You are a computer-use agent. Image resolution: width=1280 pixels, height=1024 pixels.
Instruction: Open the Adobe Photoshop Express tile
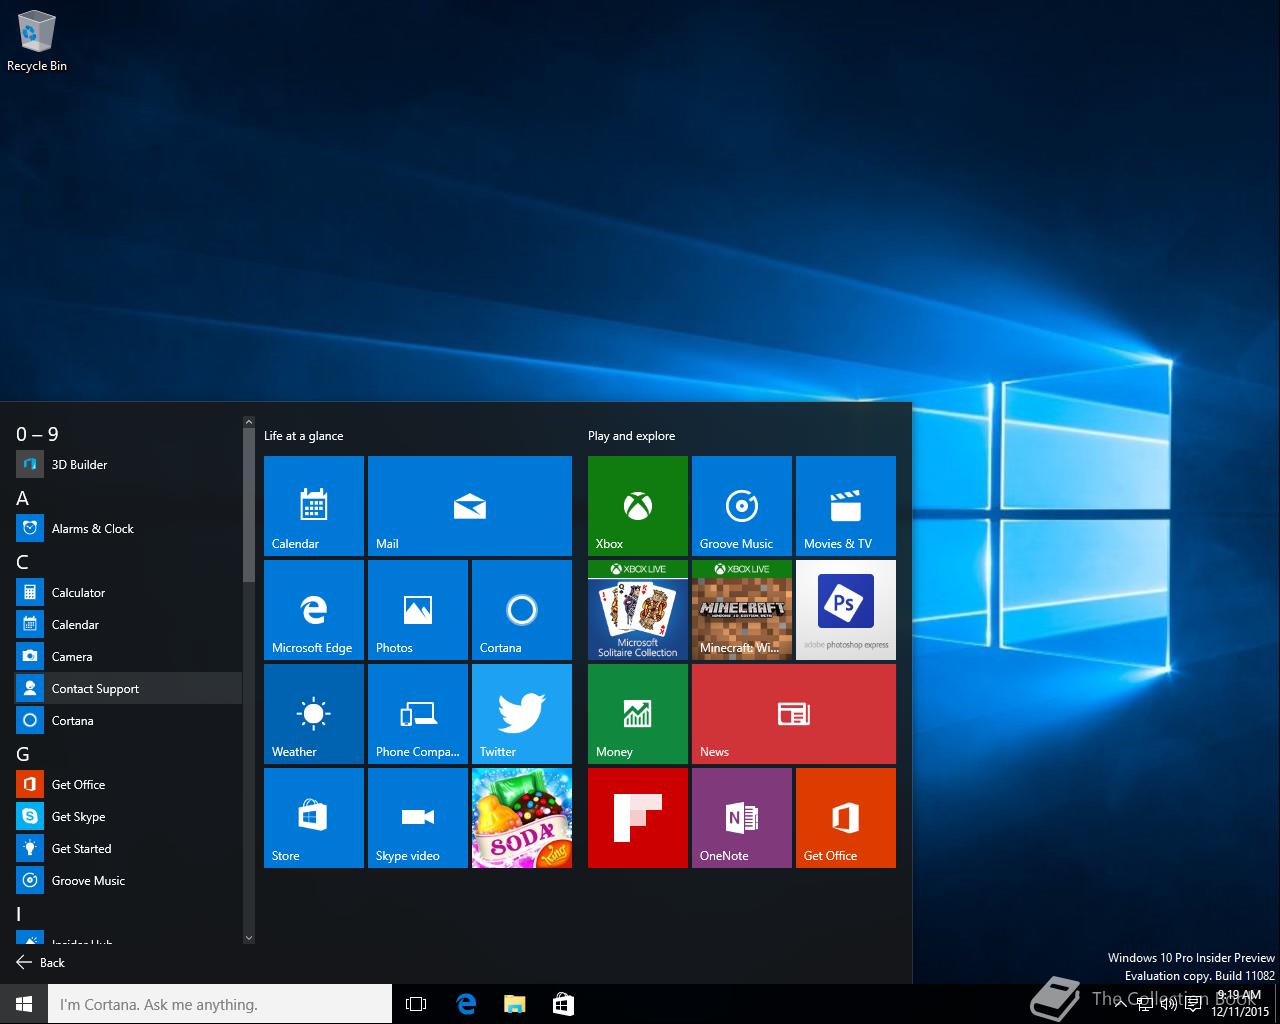[x=846, y=610]
